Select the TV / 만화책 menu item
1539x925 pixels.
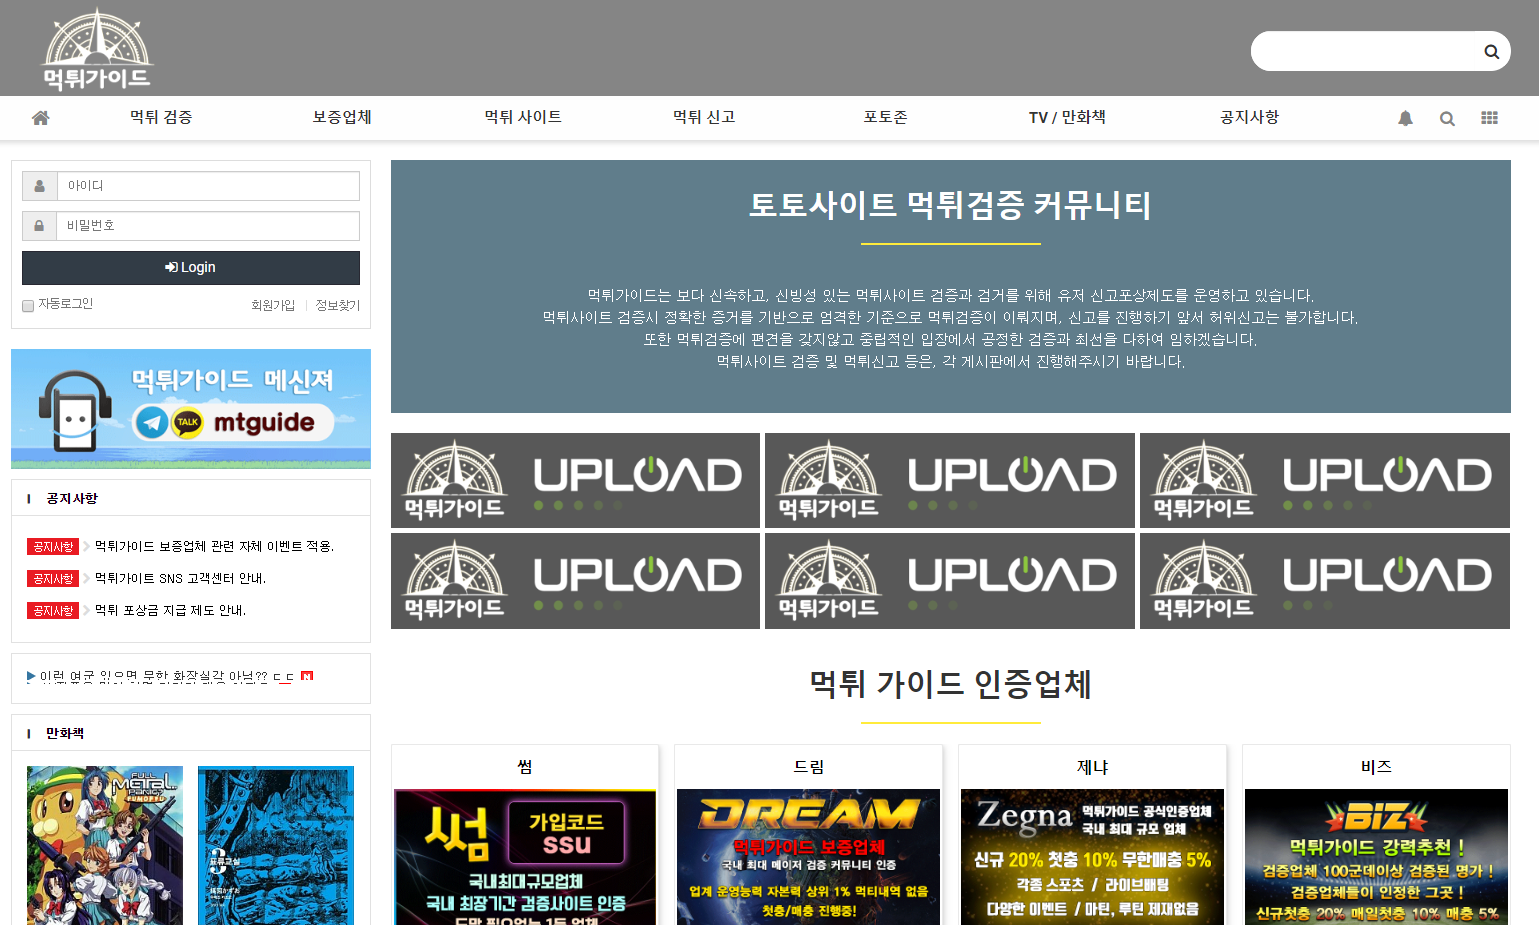click(x=1067, y=118)
